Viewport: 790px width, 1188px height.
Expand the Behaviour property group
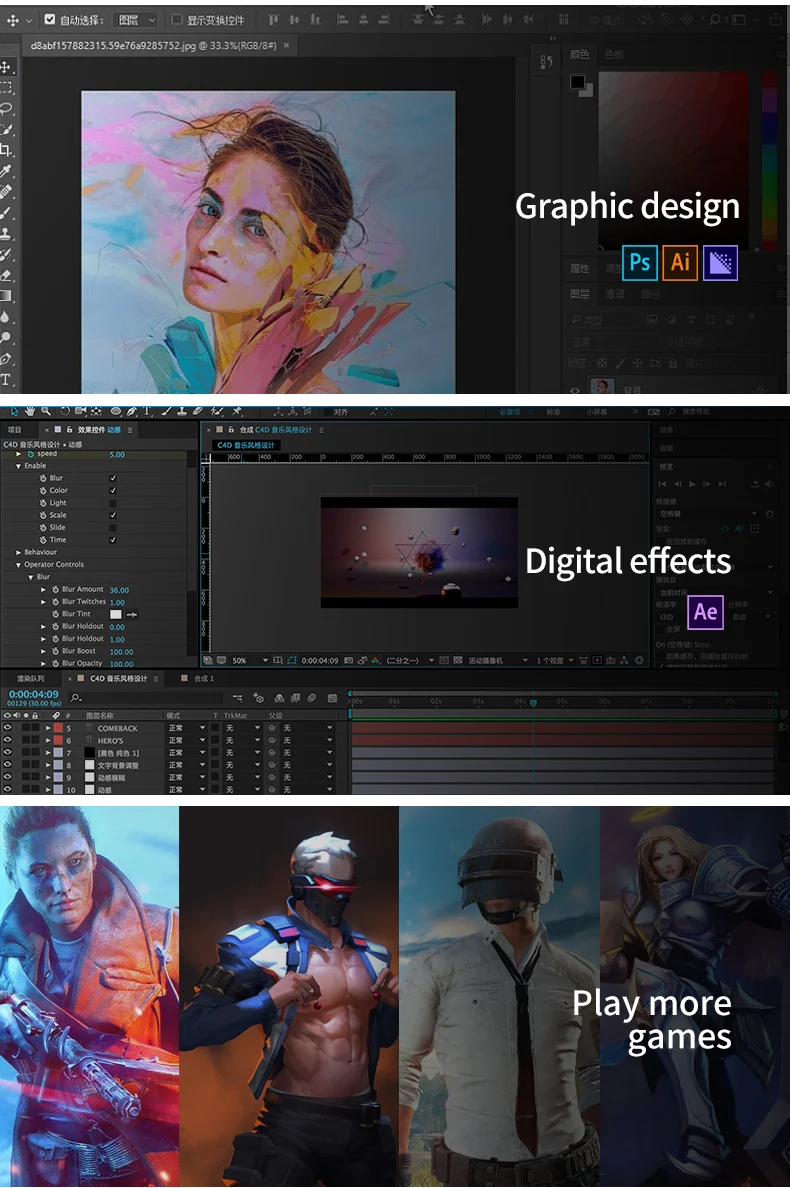point(18,552)
